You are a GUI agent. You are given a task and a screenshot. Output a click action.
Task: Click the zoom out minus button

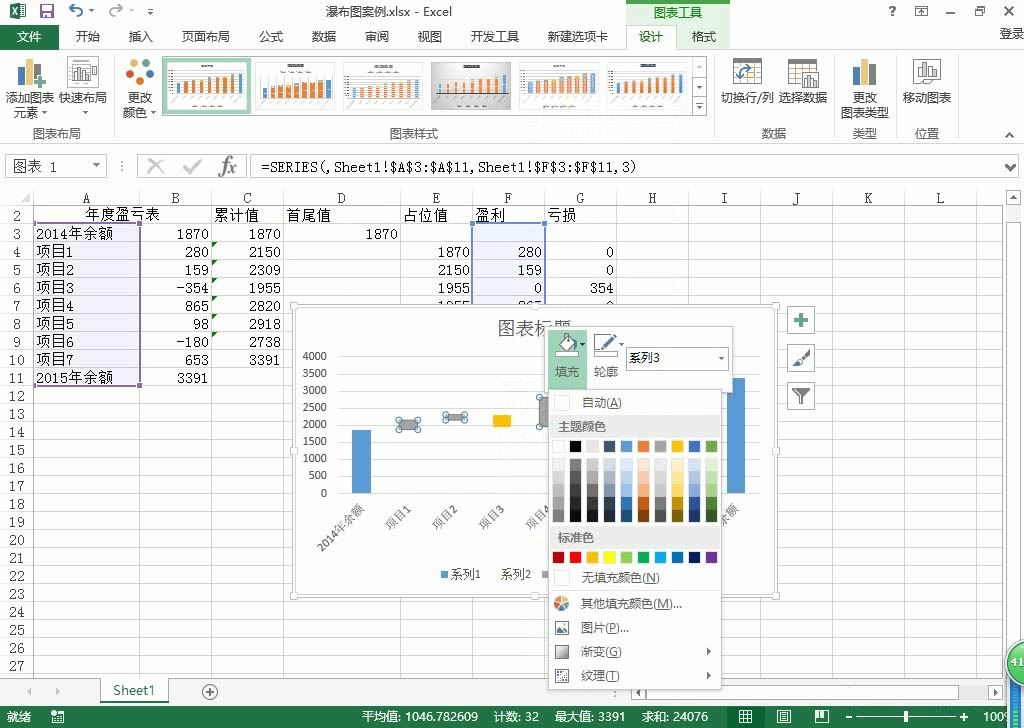point(849,716)
